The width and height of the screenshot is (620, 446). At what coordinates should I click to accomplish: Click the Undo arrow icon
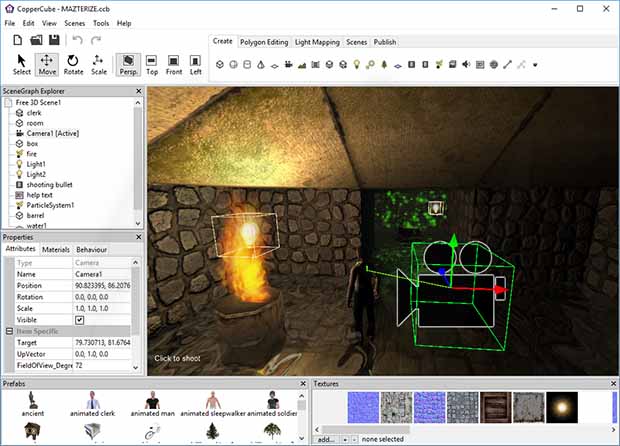pos(77,40)
